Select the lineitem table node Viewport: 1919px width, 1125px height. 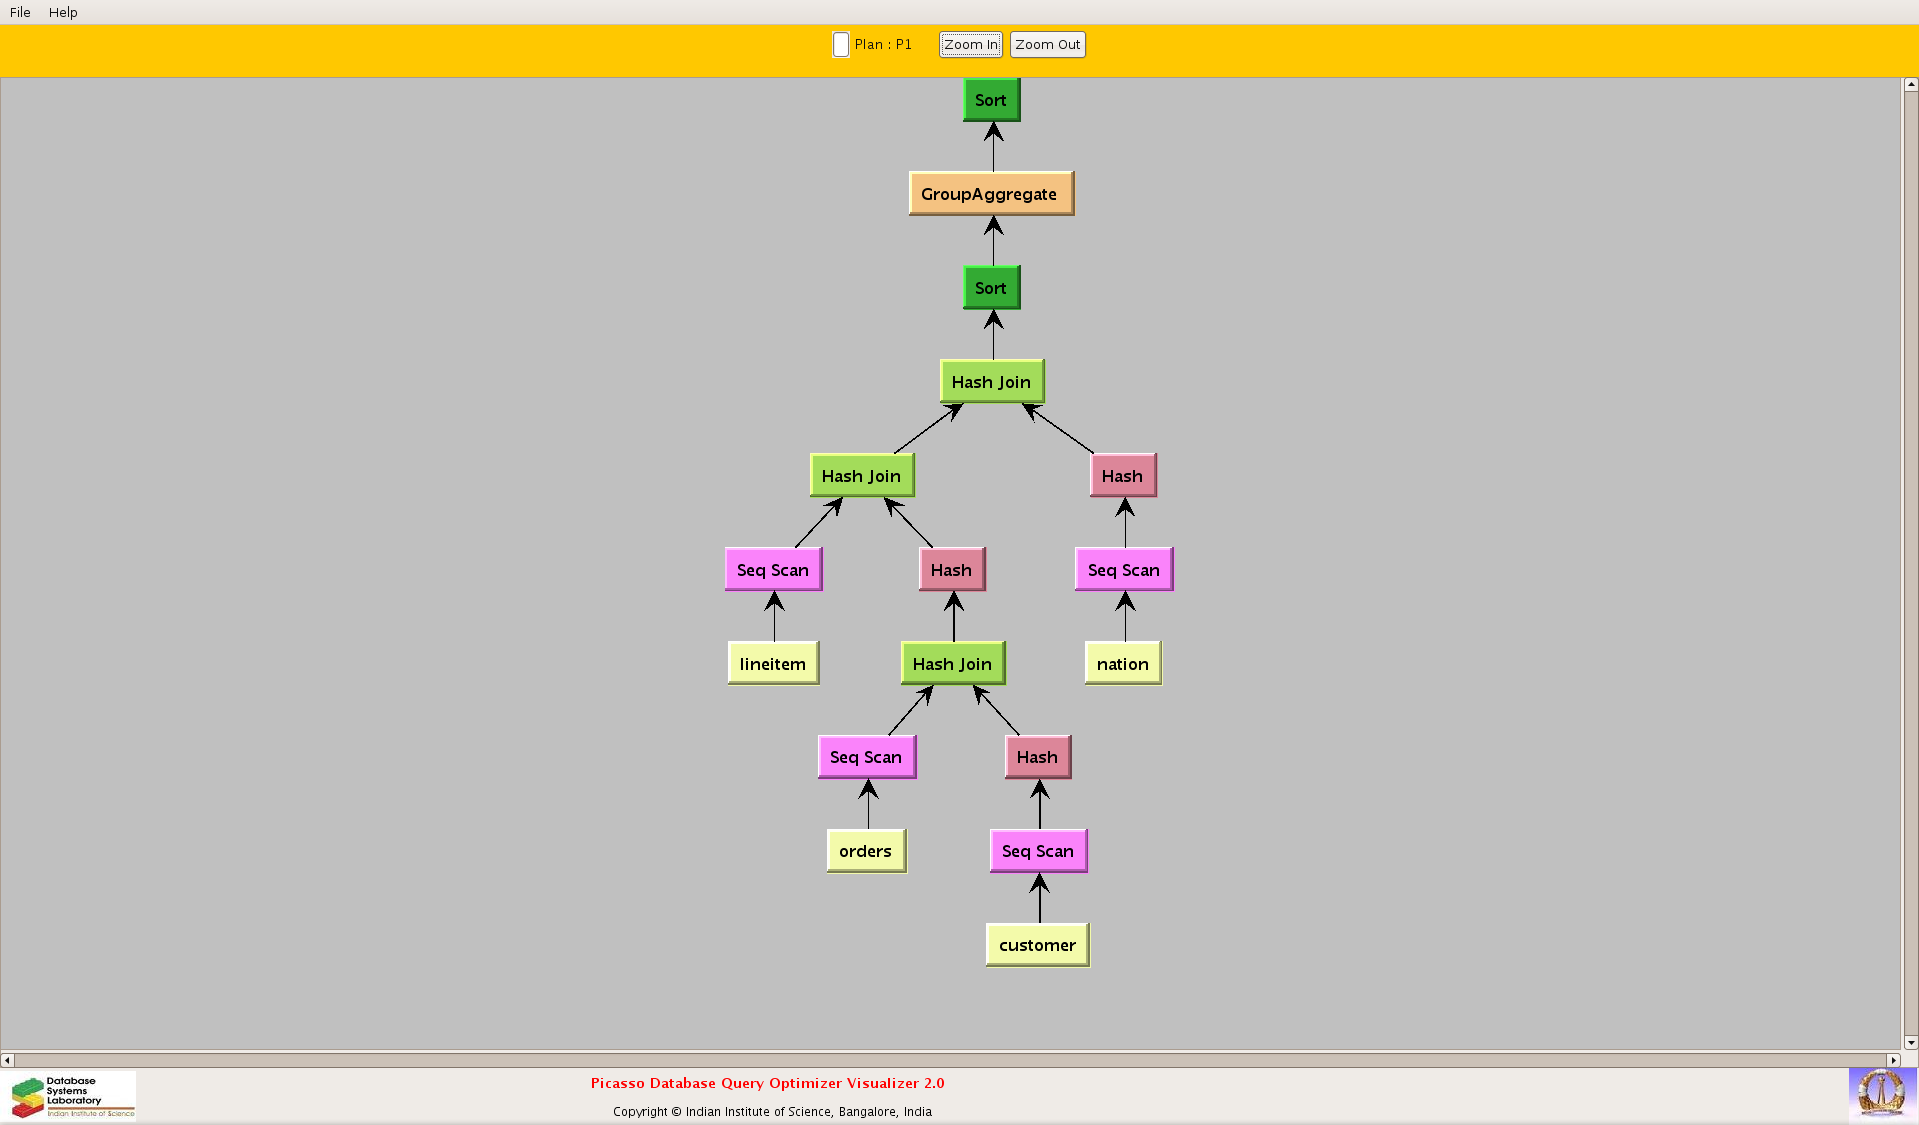click(773, 664)
